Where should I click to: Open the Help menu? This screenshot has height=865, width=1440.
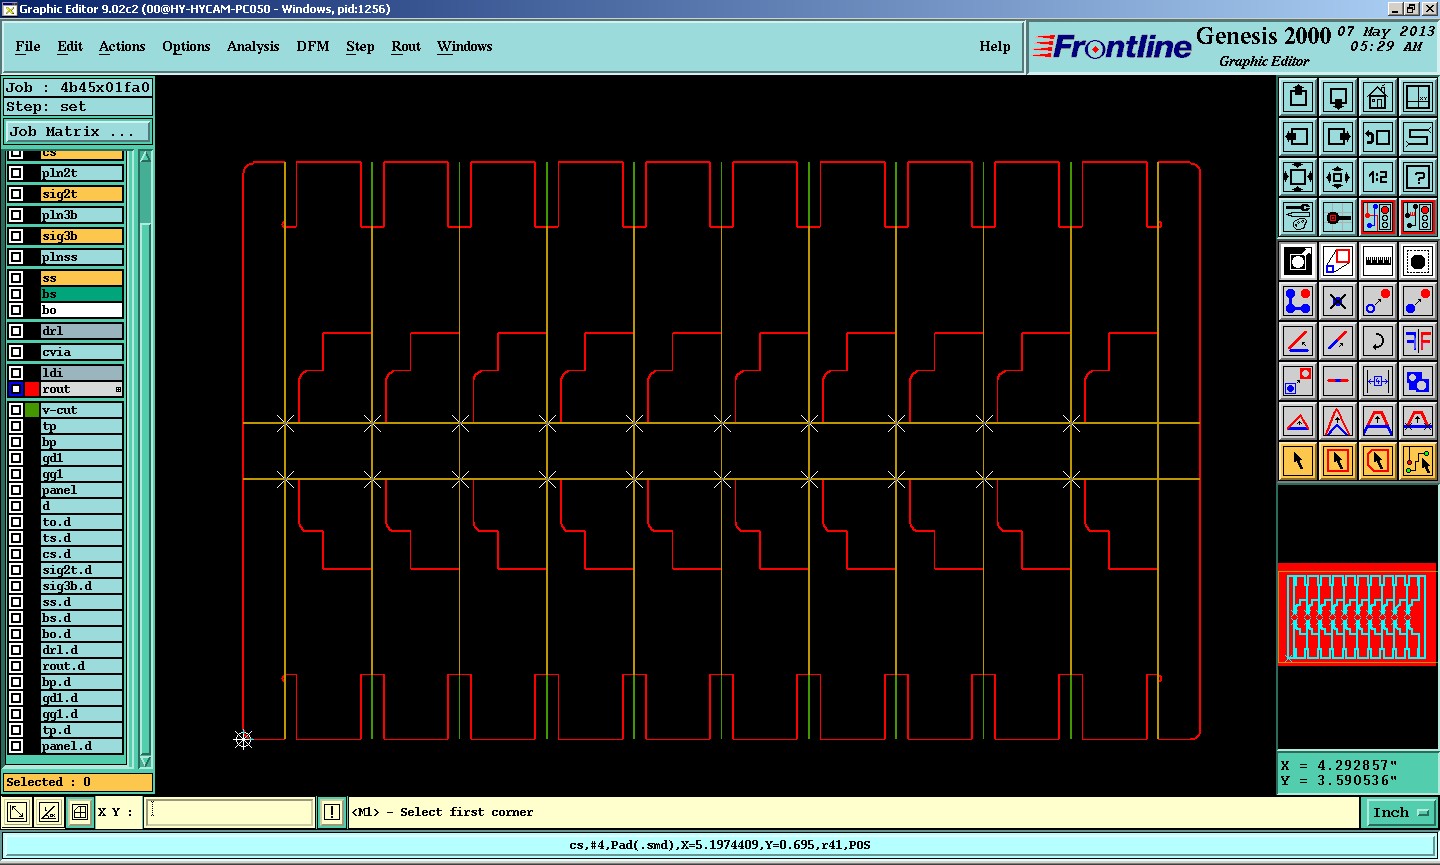coord(995,46)
